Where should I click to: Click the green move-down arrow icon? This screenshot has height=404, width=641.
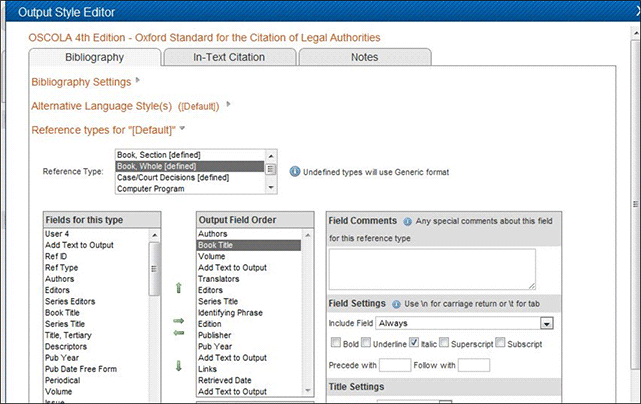click(179, 366)
